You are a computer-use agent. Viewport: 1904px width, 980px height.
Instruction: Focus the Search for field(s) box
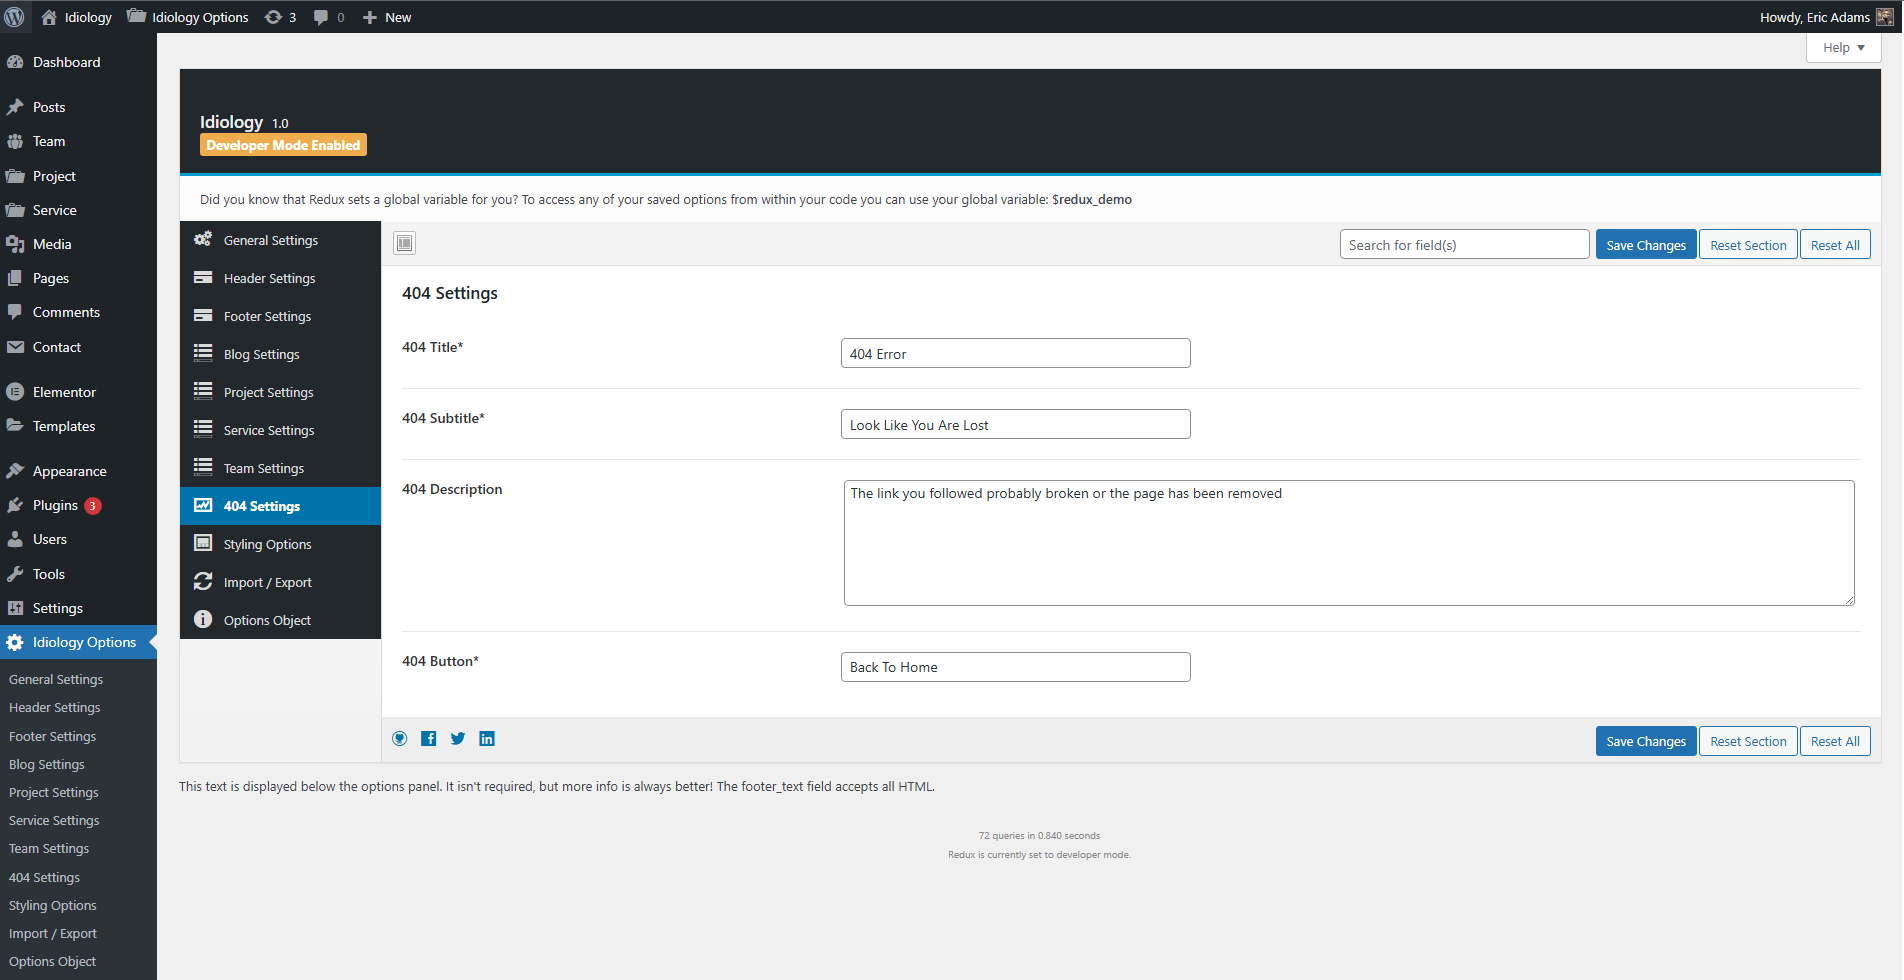pyautogui.click(x=1463, y=245)
